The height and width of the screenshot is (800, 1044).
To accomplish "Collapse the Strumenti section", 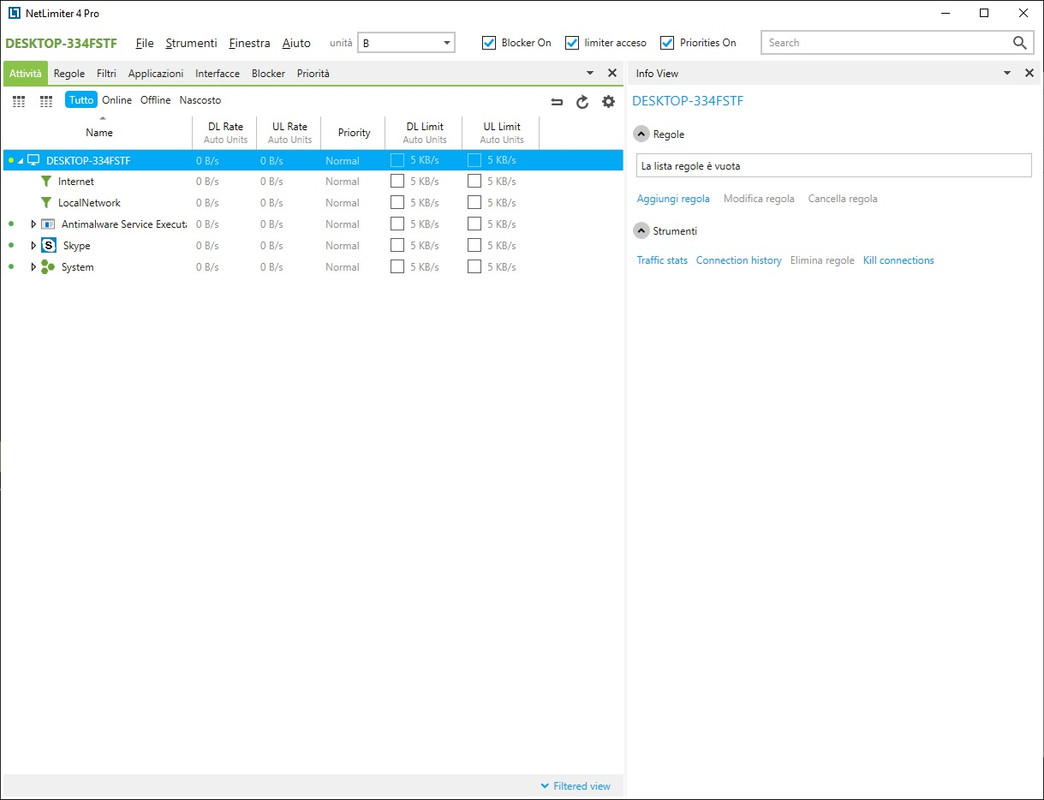I will point(641,230).
